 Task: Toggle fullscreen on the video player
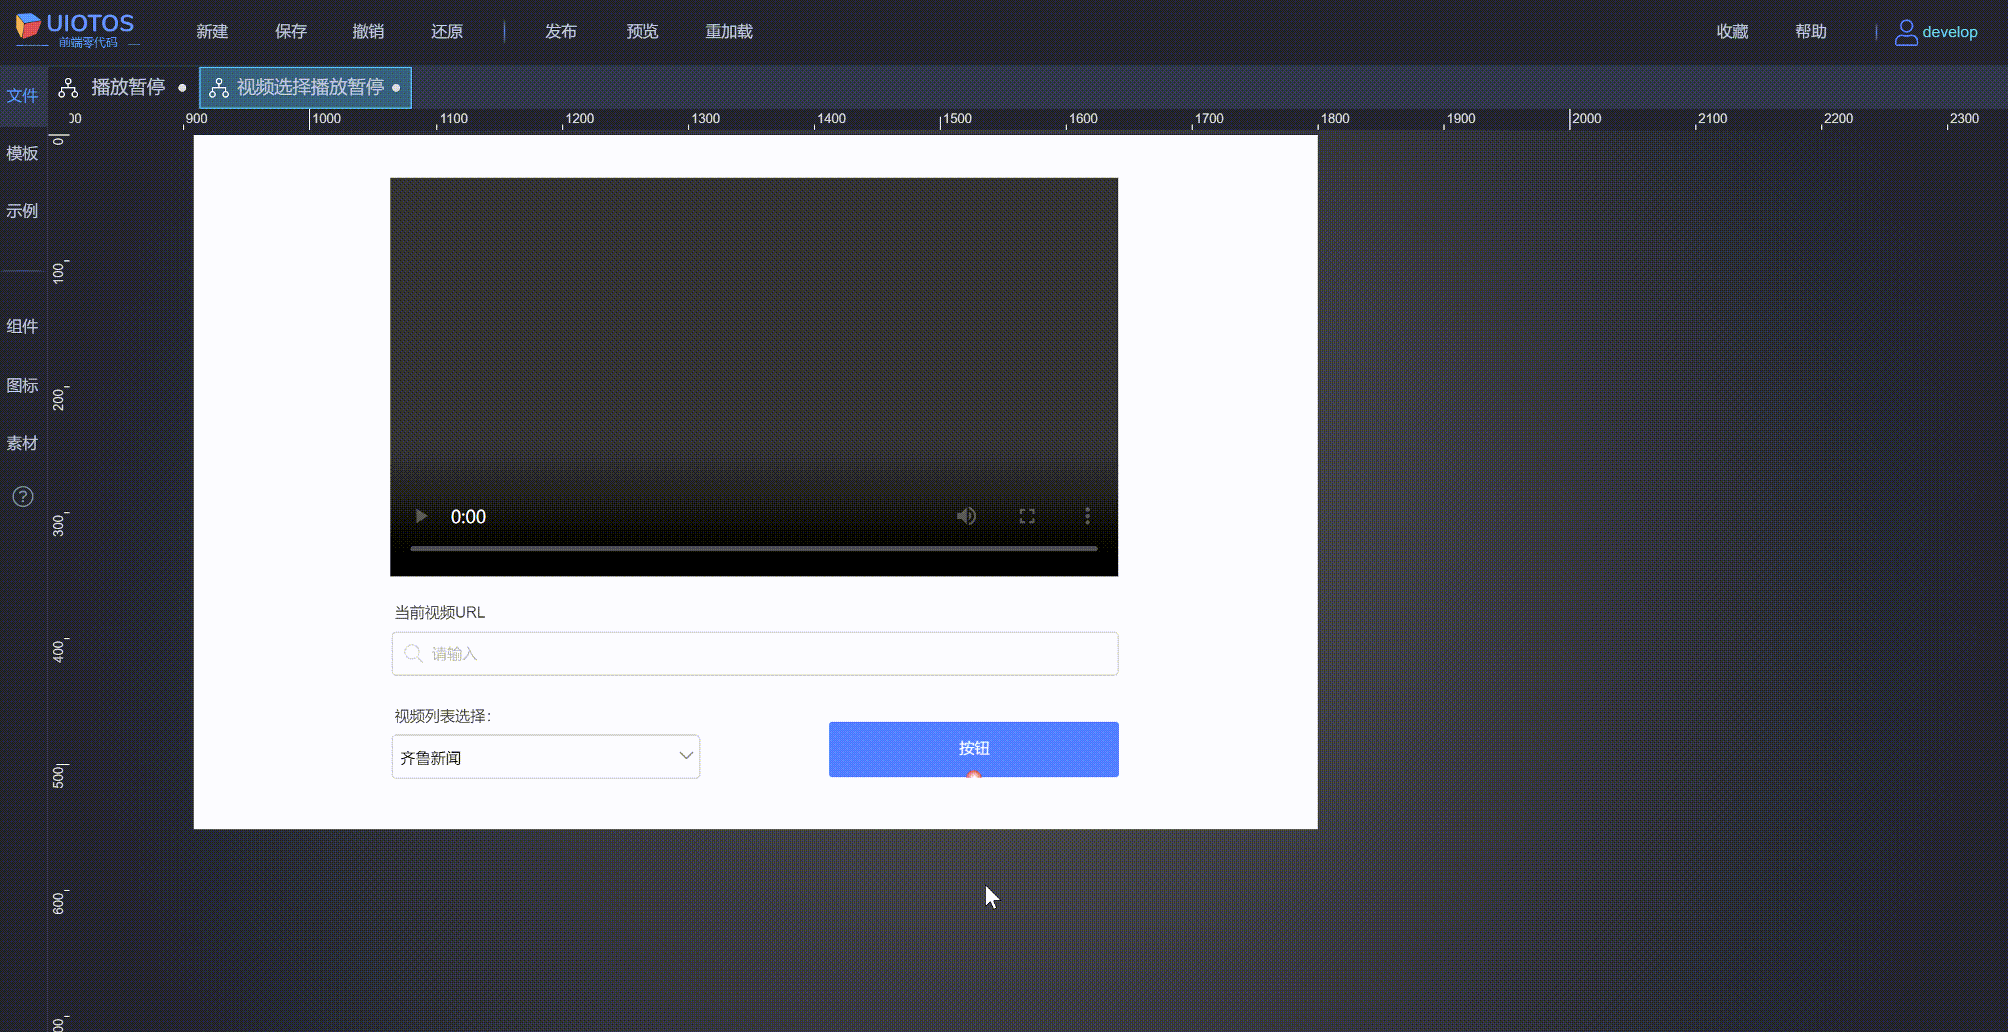[1026, 515]
